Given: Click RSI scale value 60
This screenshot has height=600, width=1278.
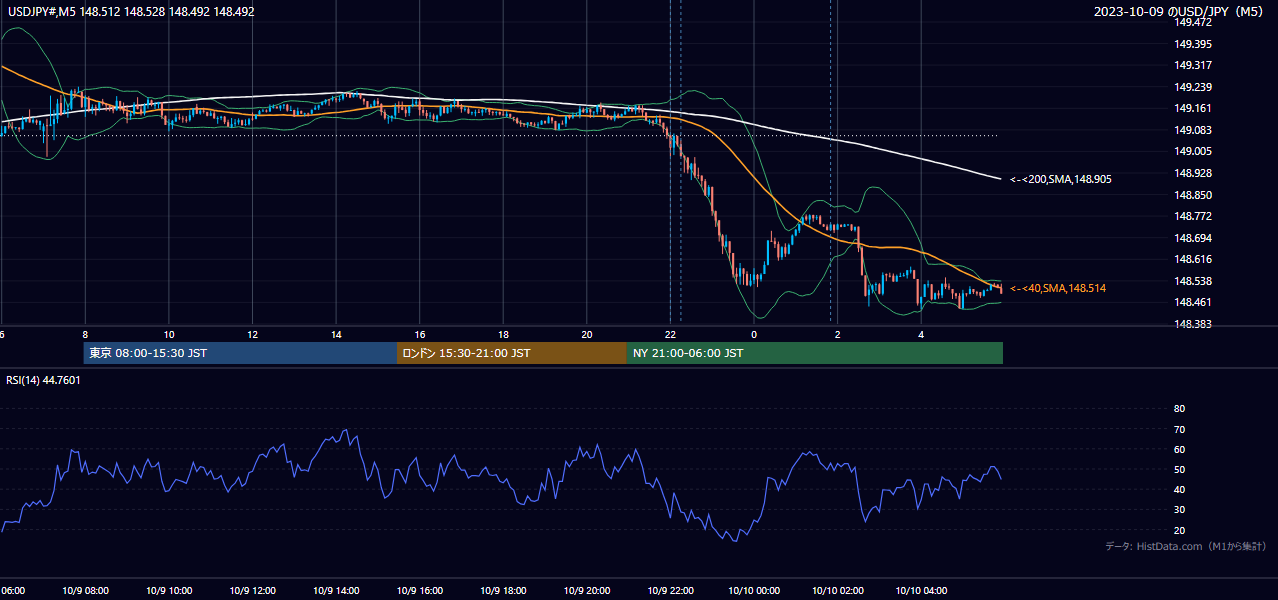Looking at the screenshot, I should (1179, 449).
